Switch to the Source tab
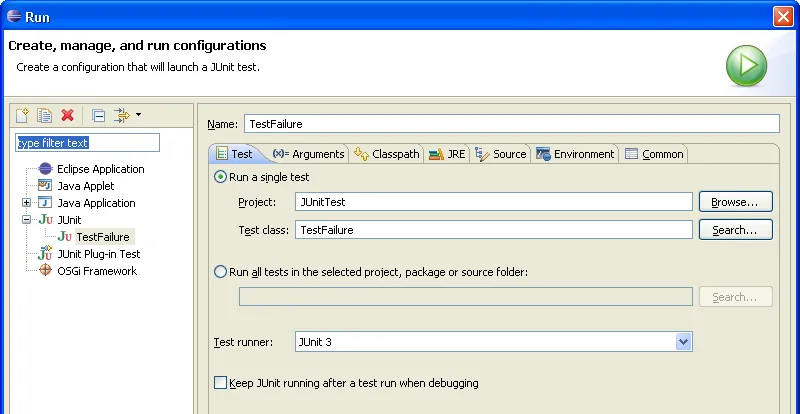This screenshot has height=414, width=800. pos(501,154)
